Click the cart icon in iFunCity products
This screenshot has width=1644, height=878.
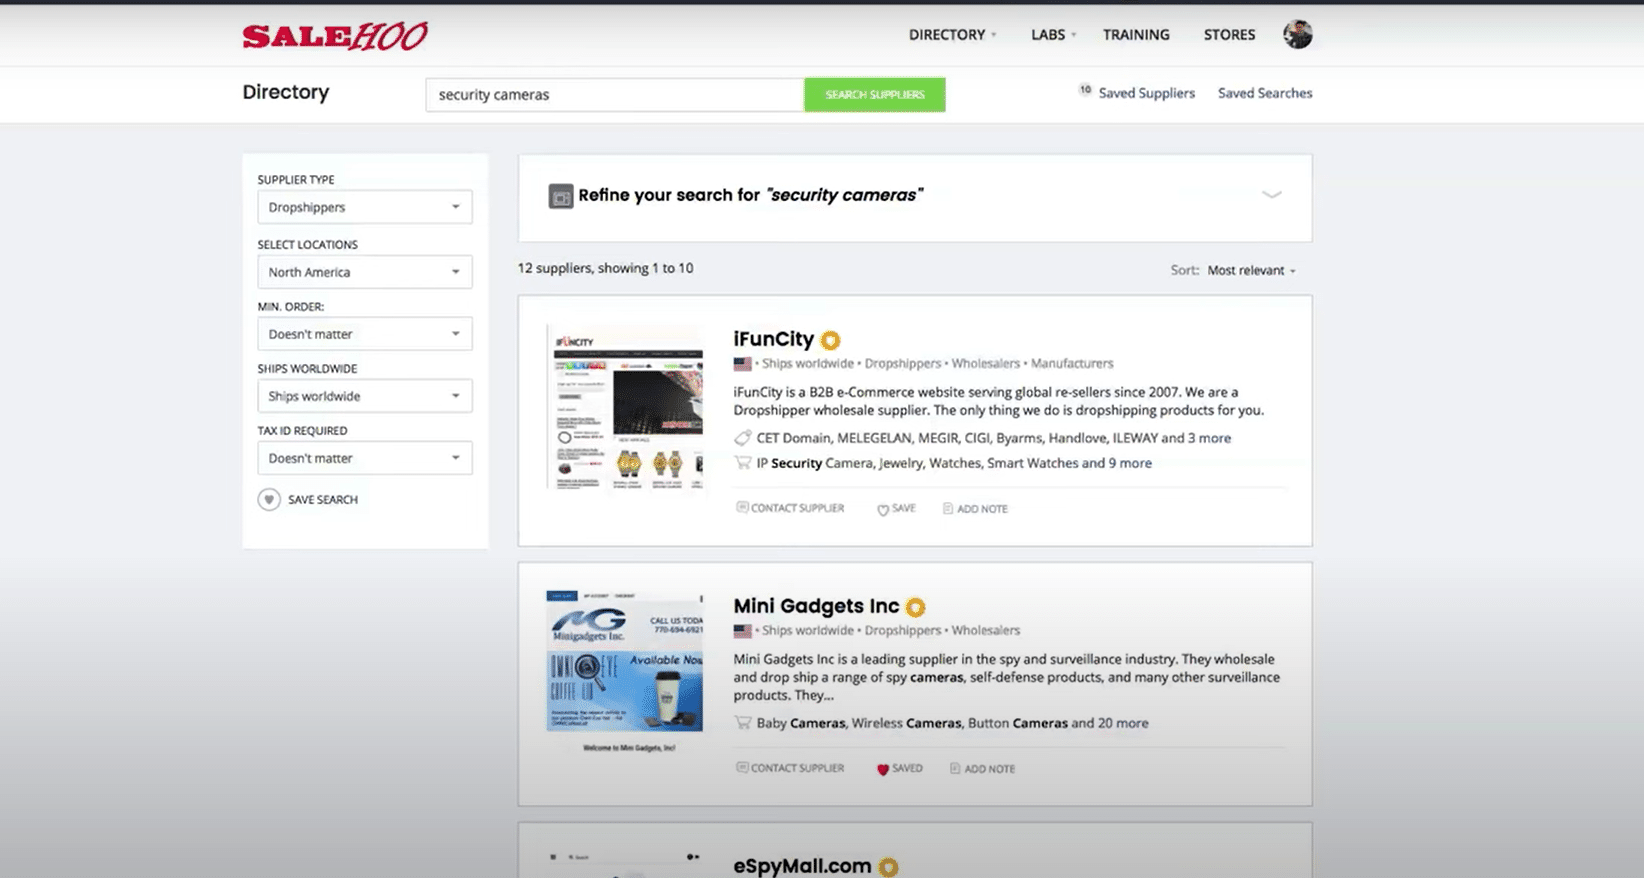(742, 463)
